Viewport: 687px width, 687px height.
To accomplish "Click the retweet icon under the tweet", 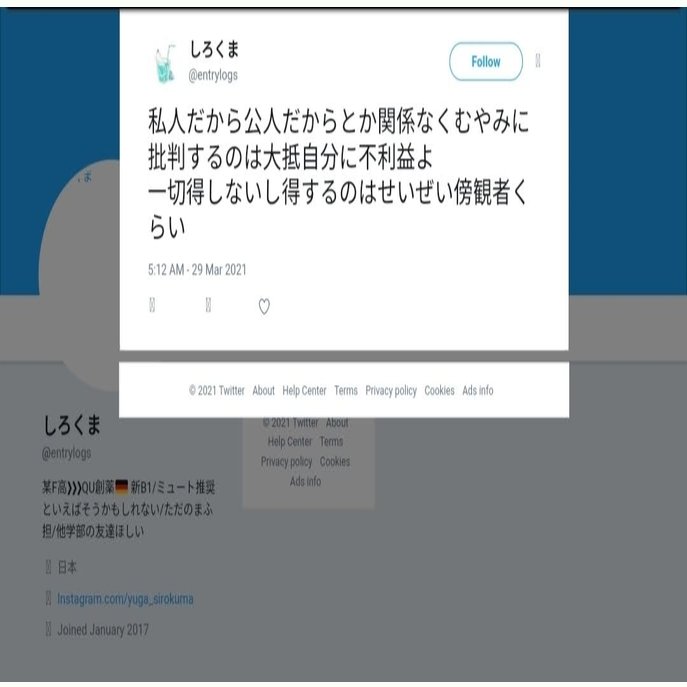I will click(x=209, y=305).
